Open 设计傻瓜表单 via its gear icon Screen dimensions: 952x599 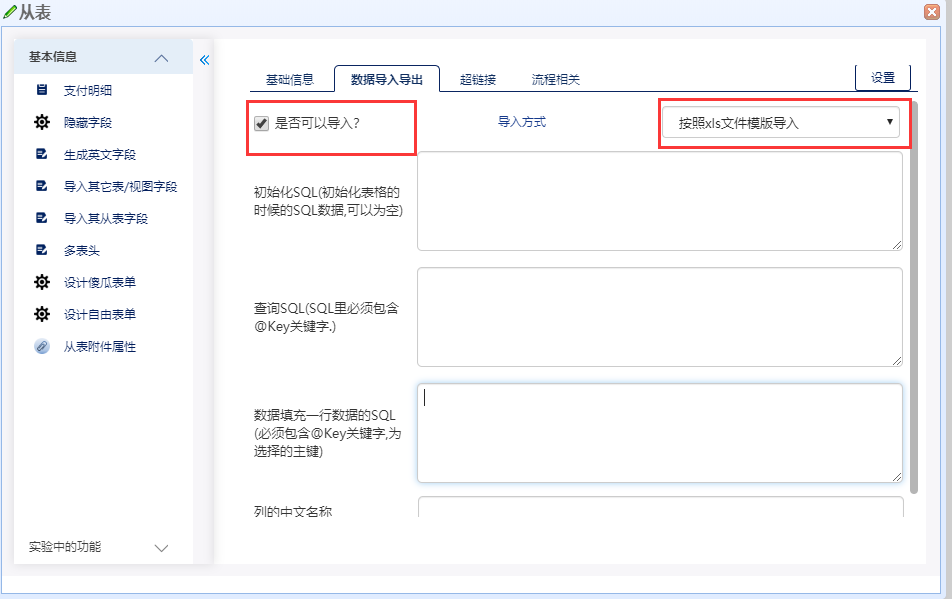[40, 281]
